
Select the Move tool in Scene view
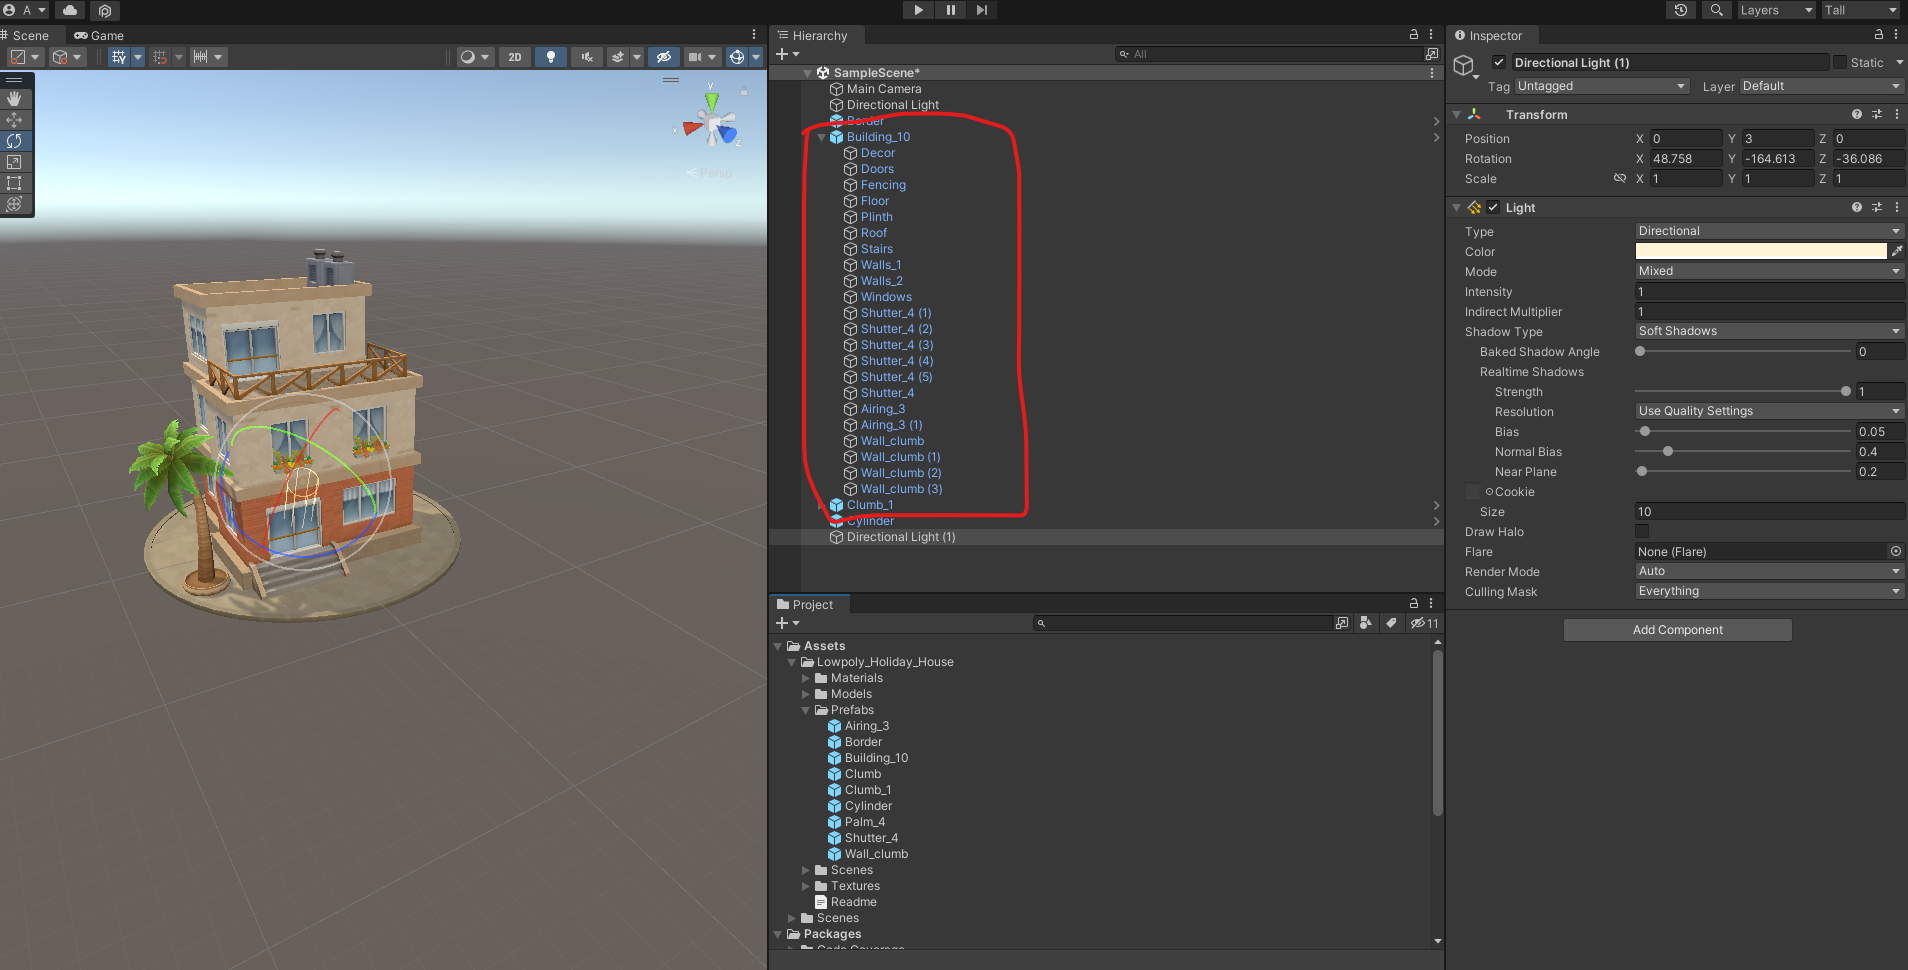(x=14, y=120)
